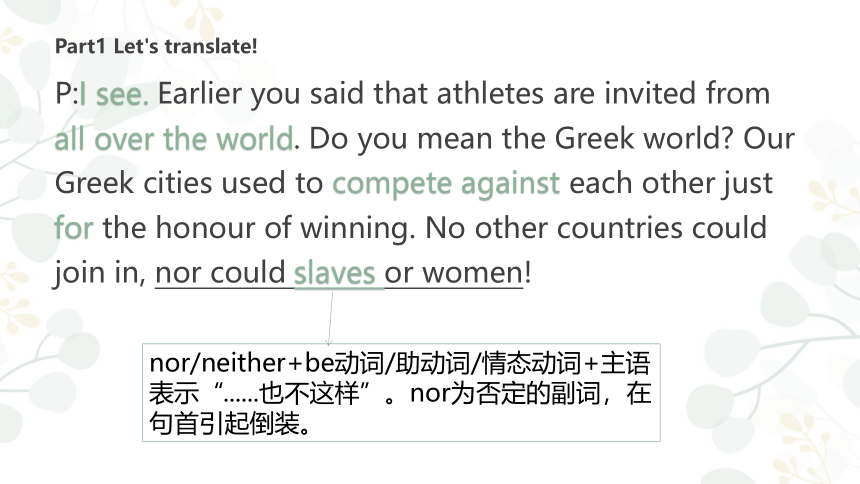Click the phrase "join in," in last line
860x484 pixels.
click(x=100, y=273)
